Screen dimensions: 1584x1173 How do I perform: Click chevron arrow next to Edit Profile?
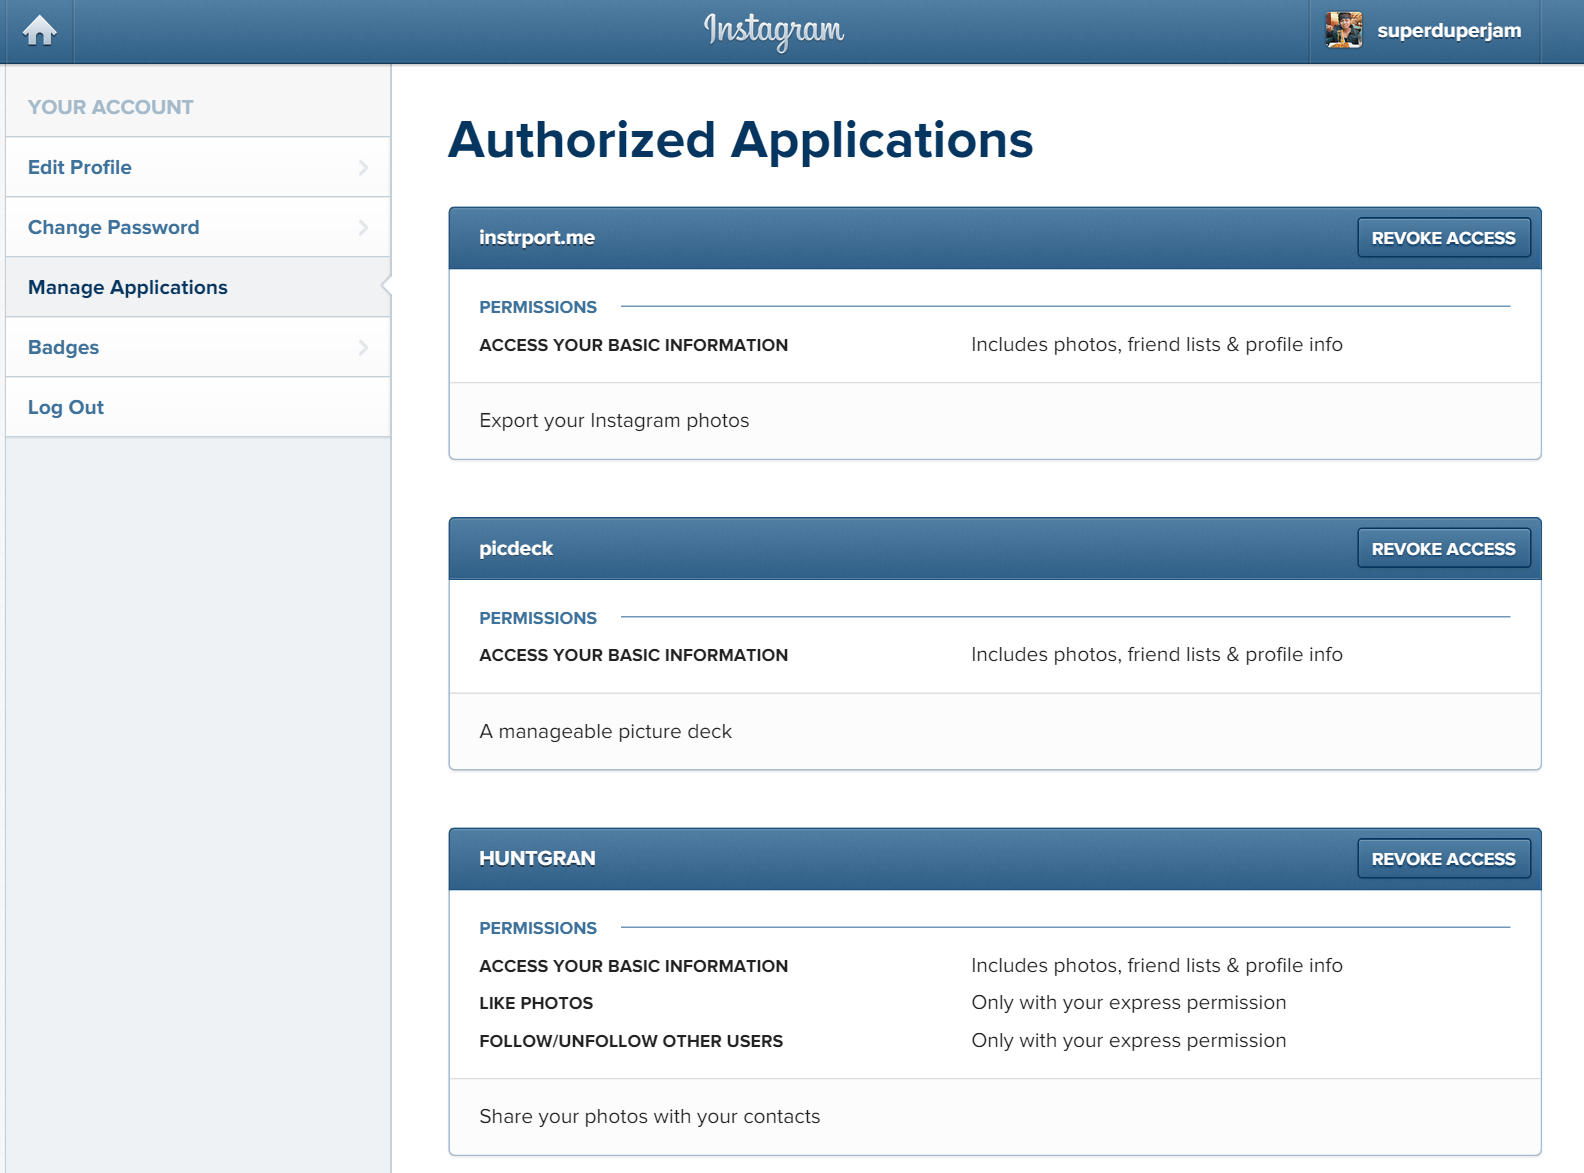[x=363, y=167]
